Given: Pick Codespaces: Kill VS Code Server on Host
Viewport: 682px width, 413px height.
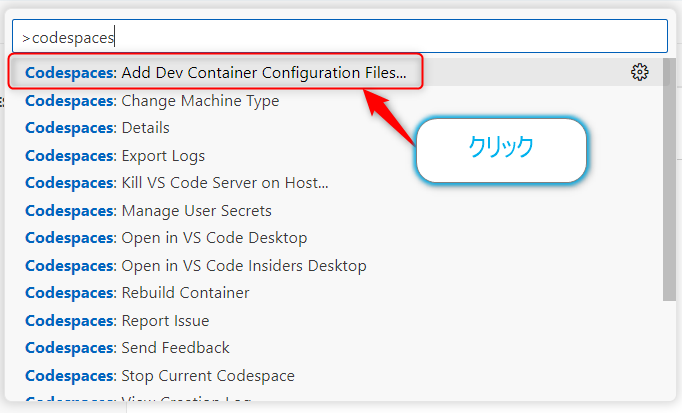Looking at the screenshot, I should (336, 183).
